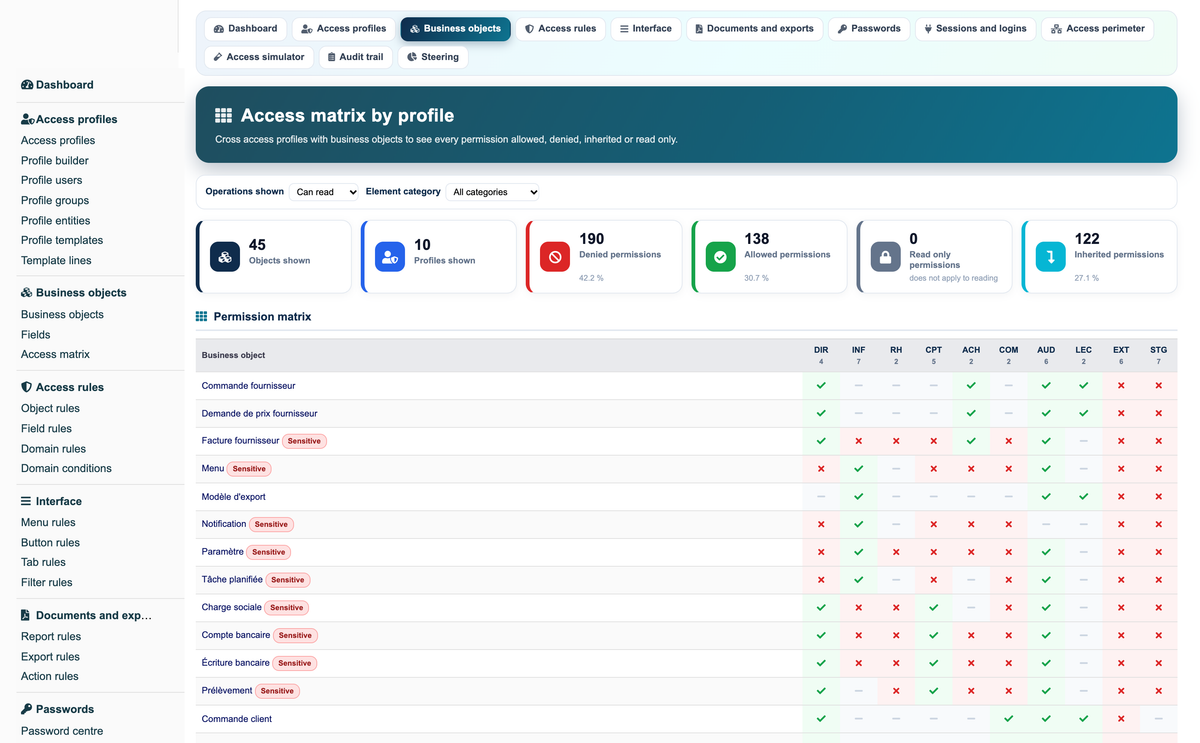Switch to Access profiles top tab
Image resolution: width=1200 pixels, height=743 pixels.
[x=344, y=29]
